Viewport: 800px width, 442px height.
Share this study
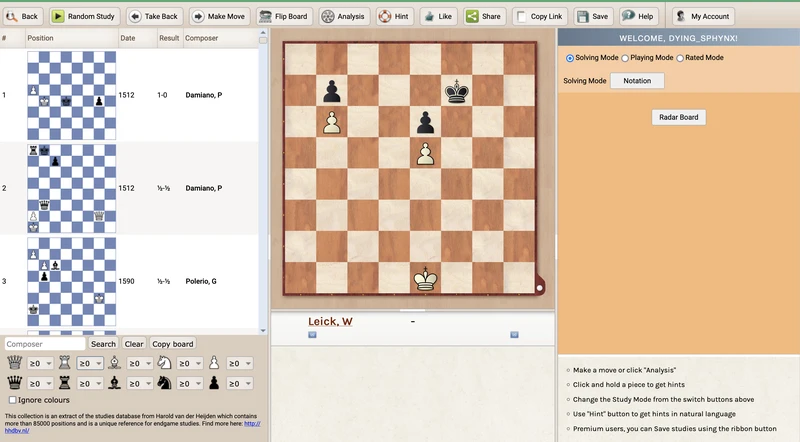pyautogui.click(x=484, y=16)
